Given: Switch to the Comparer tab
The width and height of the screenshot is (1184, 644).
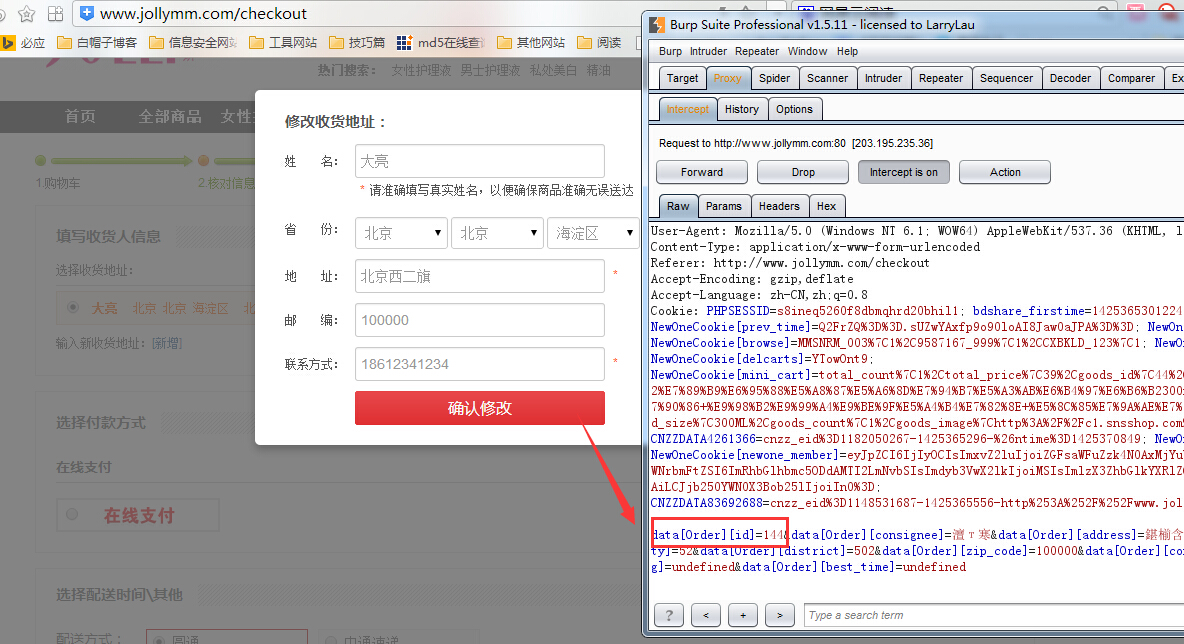Looking at the screenshot, I should (x=1131, y=79).
